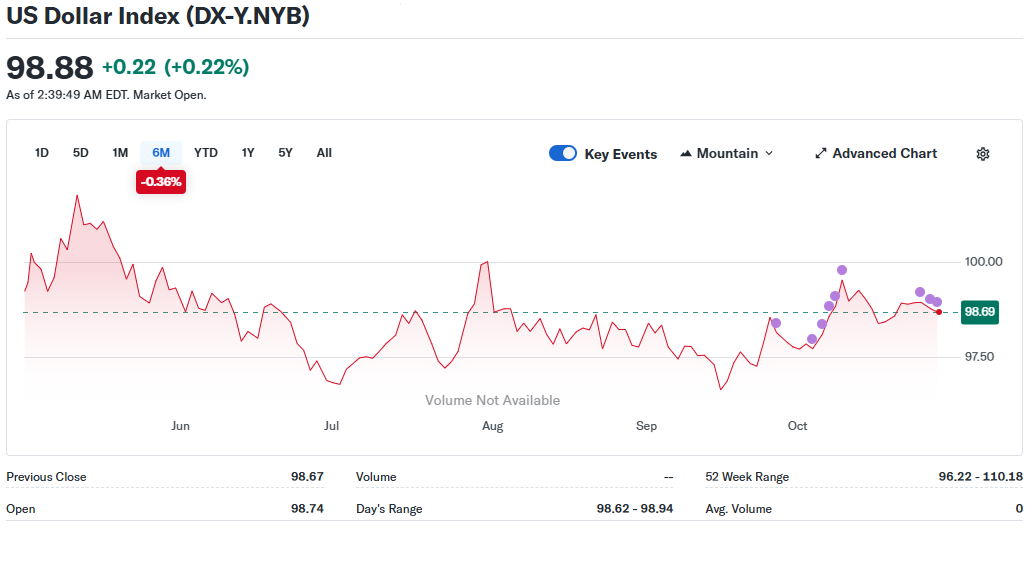Select the 5D time range
Screen dimensions: 1032x573
(81, 153)
